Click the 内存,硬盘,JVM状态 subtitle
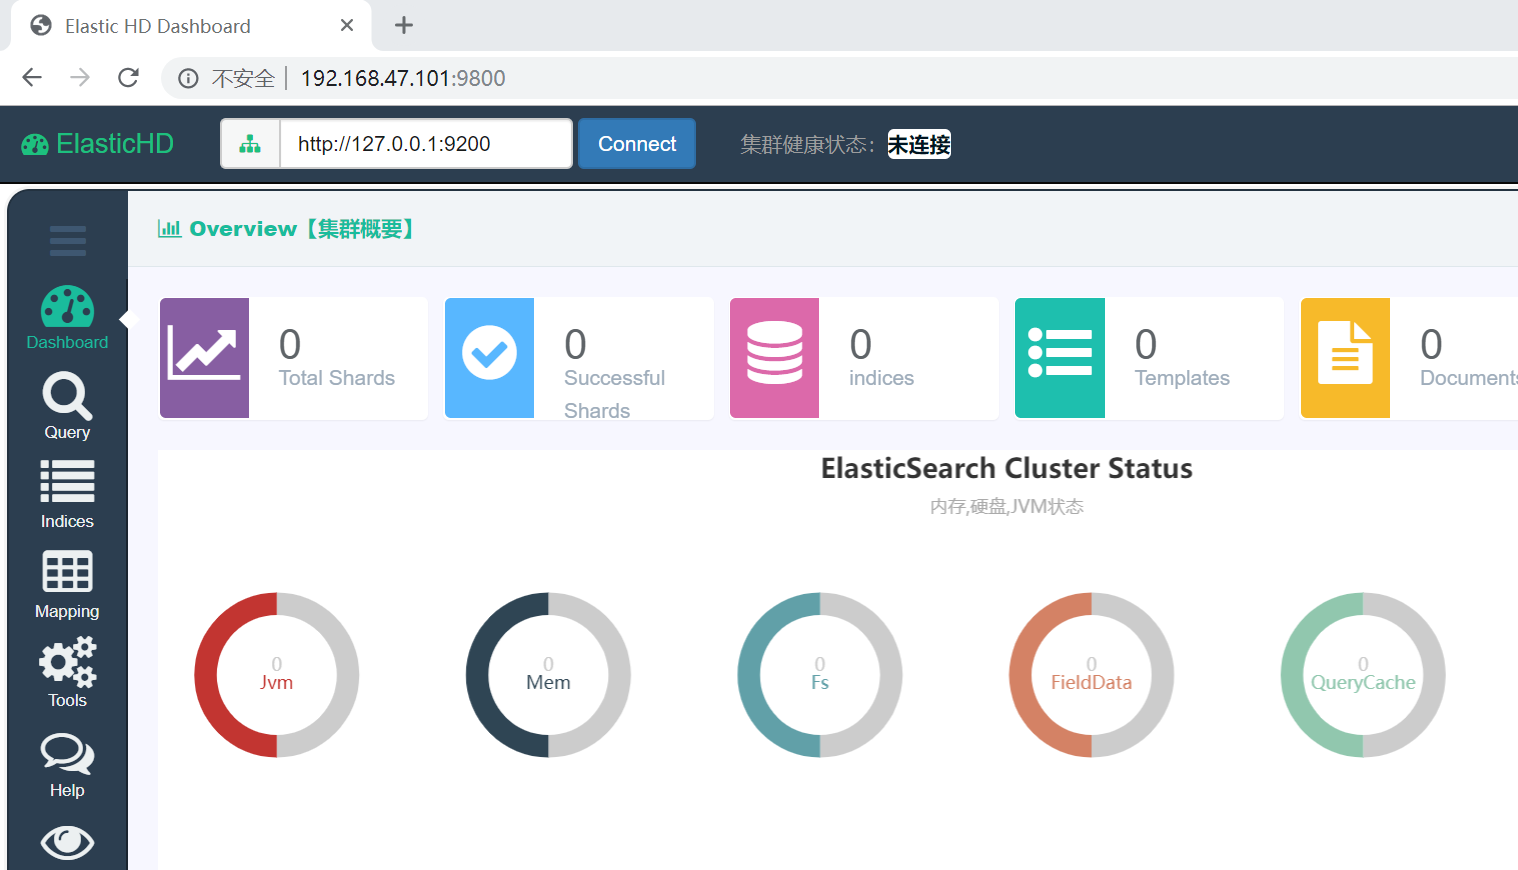Viewport: 1518px width, 870px height. pyautogui.click(x=1007, y=507)
